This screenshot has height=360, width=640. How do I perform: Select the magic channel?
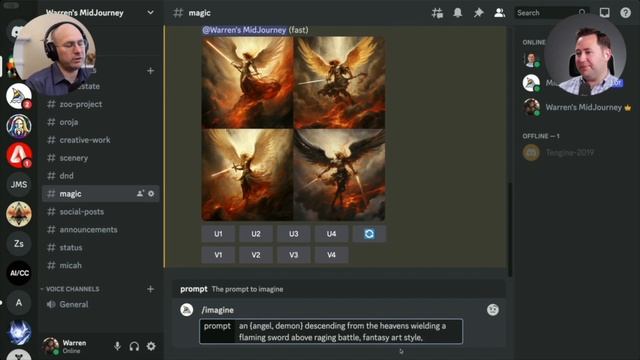100,194
